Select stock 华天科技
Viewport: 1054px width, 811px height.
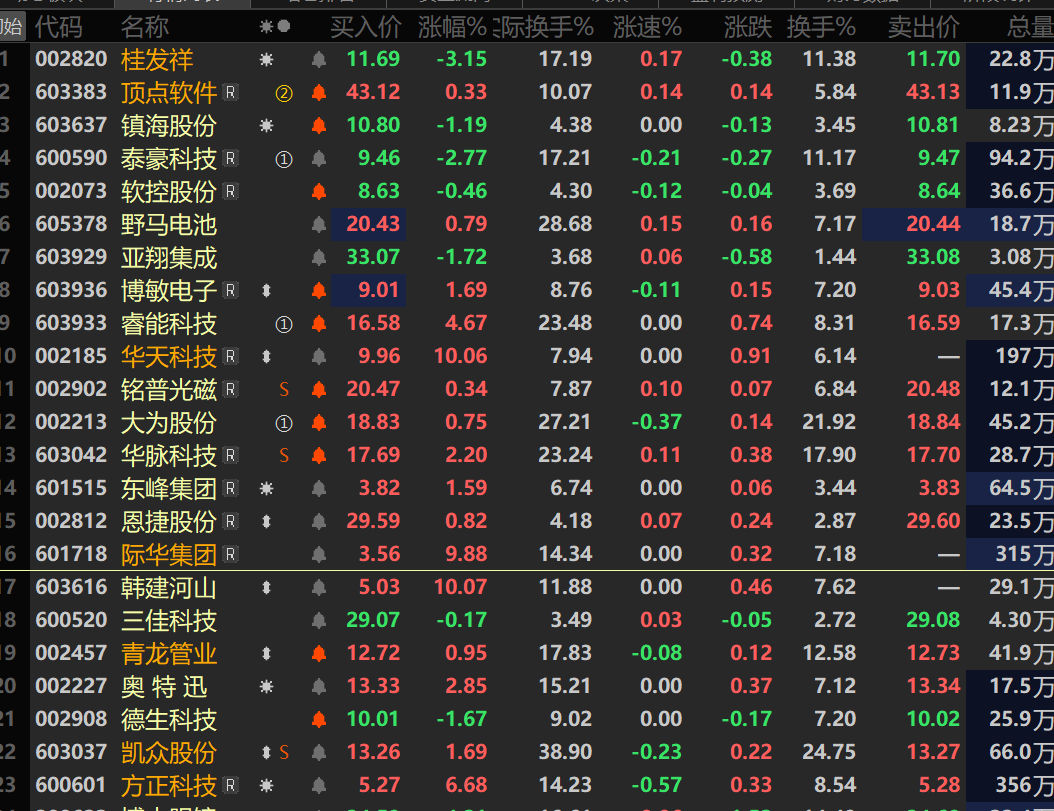coord(169,356)
